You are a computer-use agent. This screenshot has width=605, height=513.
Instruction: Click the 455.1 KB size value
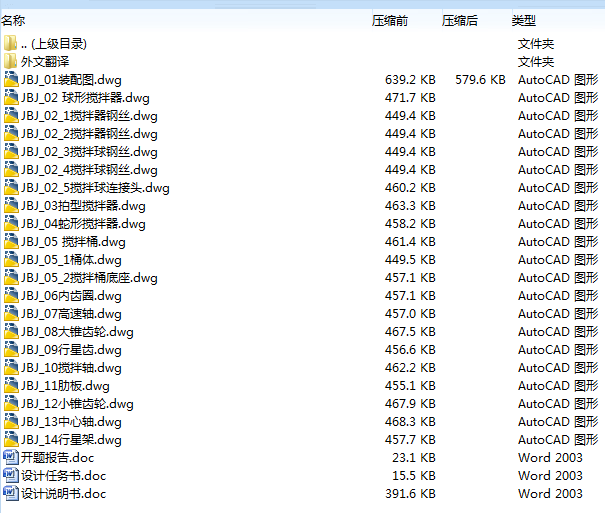[410, 386]
